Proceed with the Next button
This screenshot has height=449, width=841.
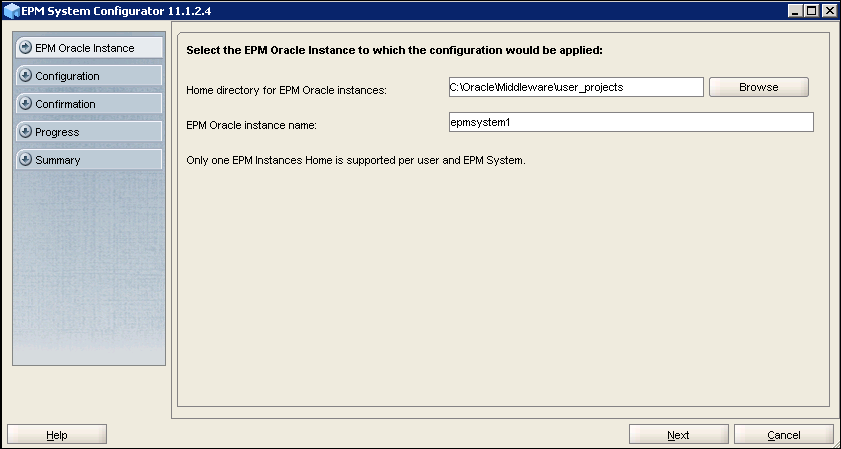tap(678, 435)
